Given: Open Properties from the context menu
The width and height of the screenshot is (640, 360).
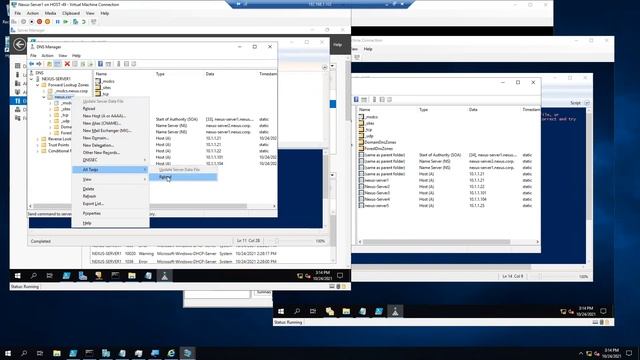Looking at the screenshot, I should point(91,213).
